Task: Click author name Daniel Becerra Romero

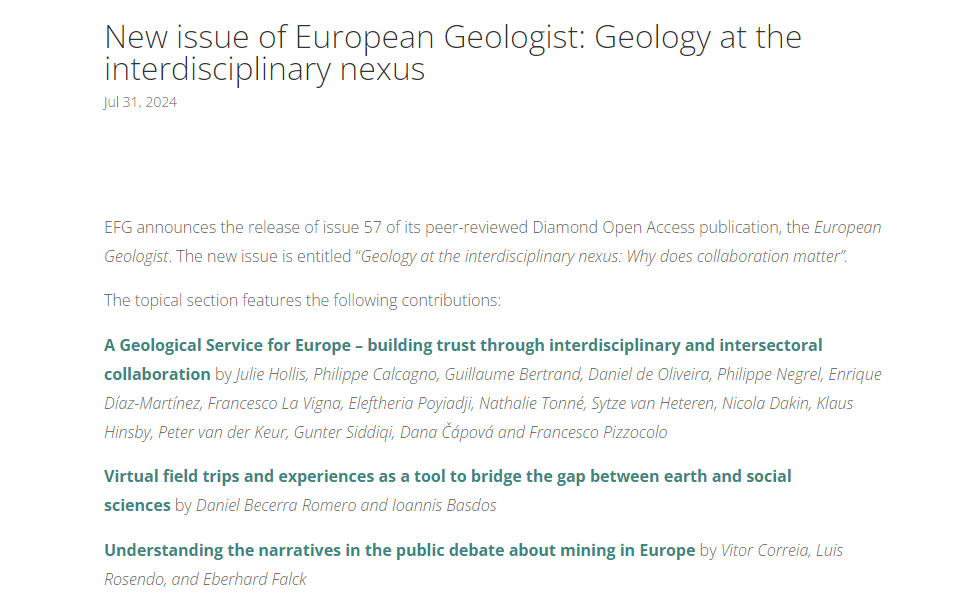Action: point(275,505)
